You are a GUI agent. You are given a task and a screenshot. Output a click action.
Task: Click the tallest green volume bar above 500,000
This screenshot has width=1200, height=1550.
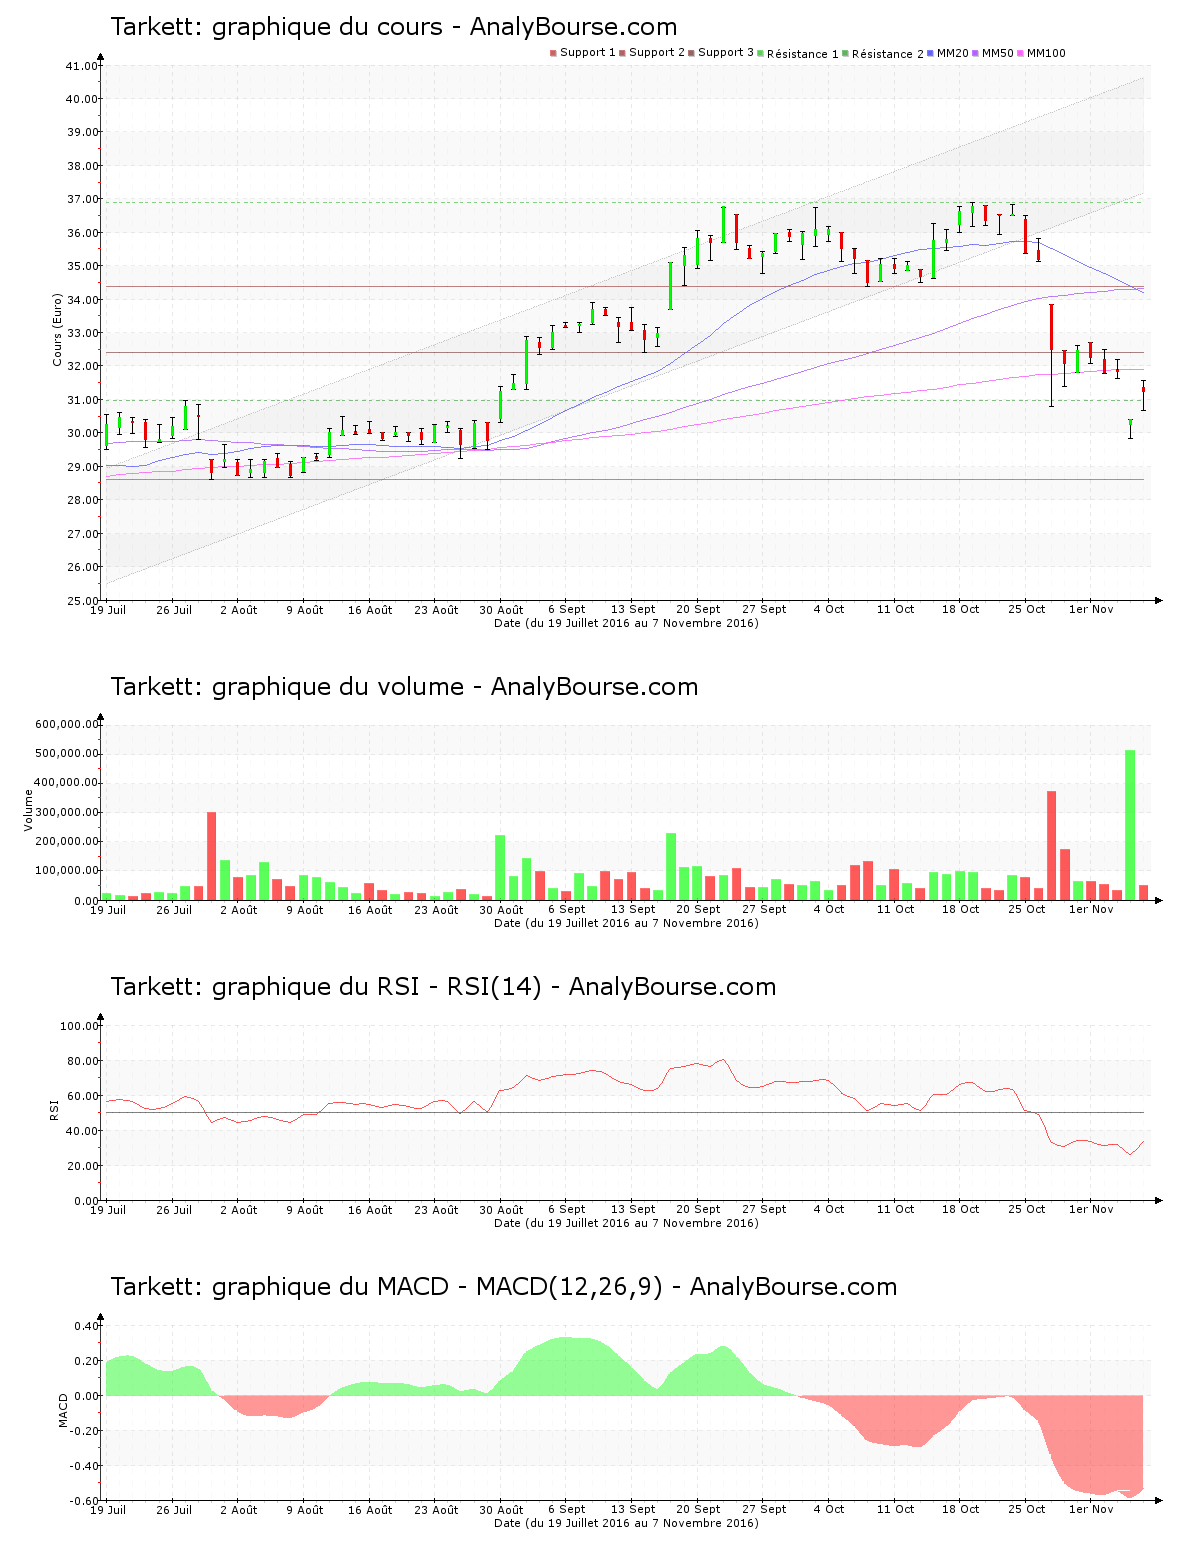(x=1130, y=825)
